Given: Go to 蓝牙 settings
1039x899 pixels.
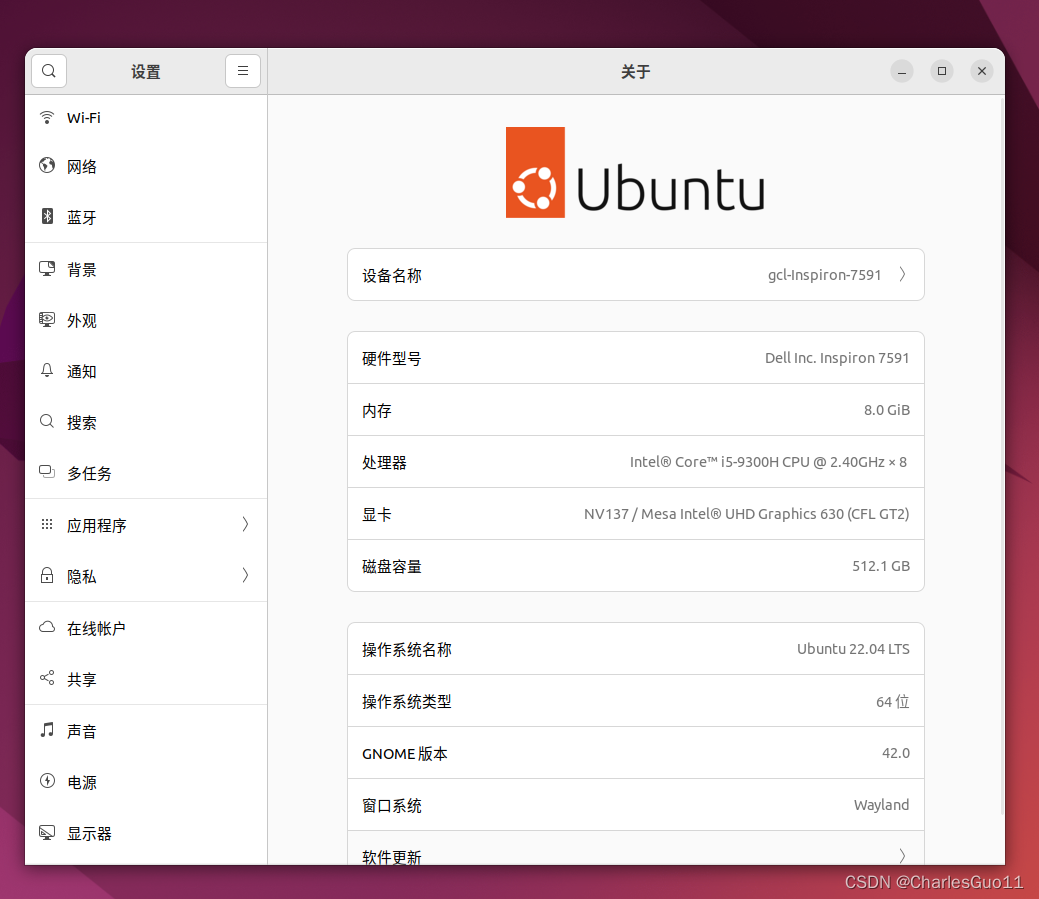Looking at the screenshot, I should point(146,217).
